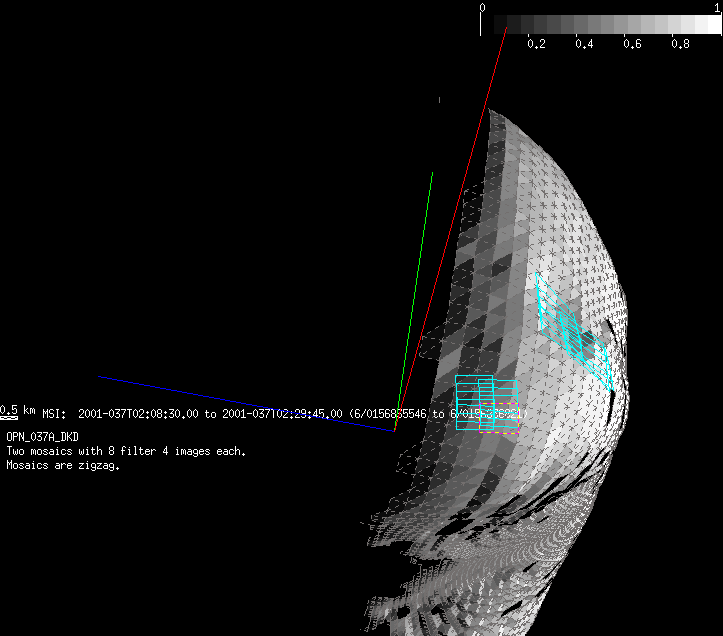
Task: Click the 0.4 mark on the grayscale bar
Action: coord(583,45)
